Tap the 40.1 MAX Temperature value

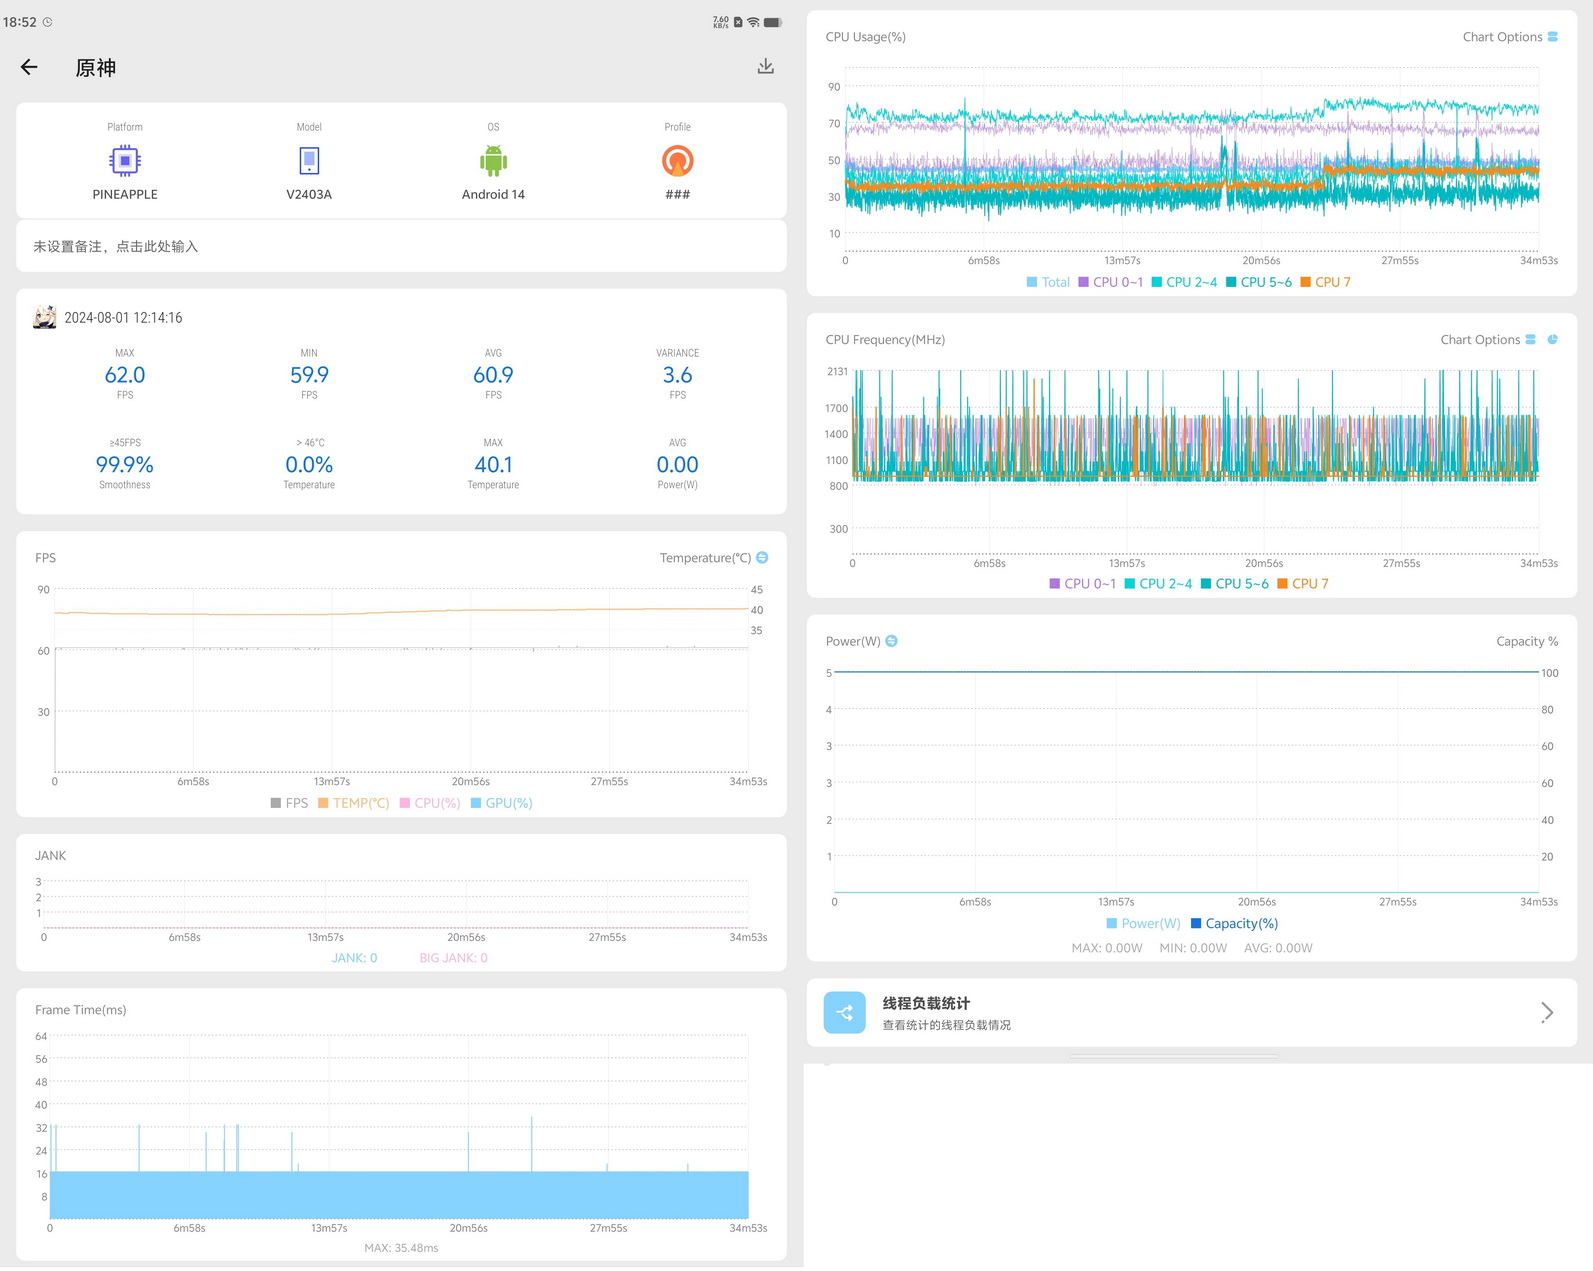coord(493,464)
